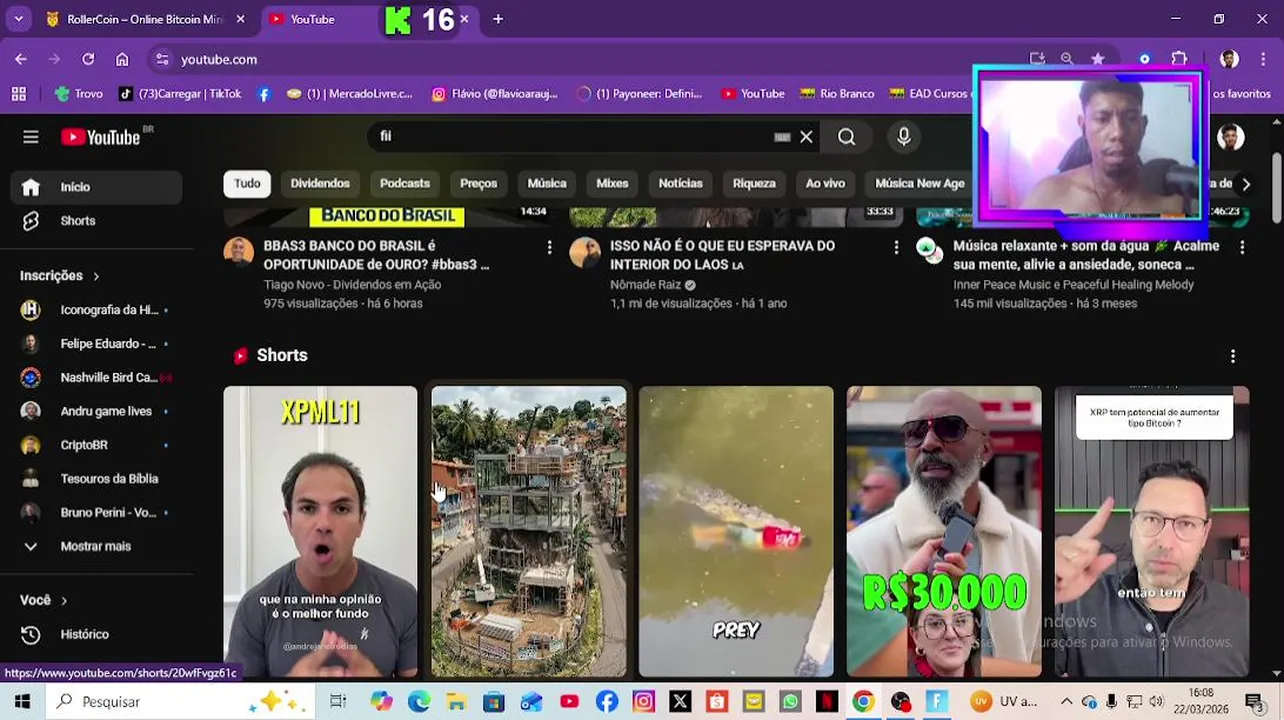Open the Chrome three-dot menu
Viewport: 1284px width, 720px height.
click(x=1263, y=59)
